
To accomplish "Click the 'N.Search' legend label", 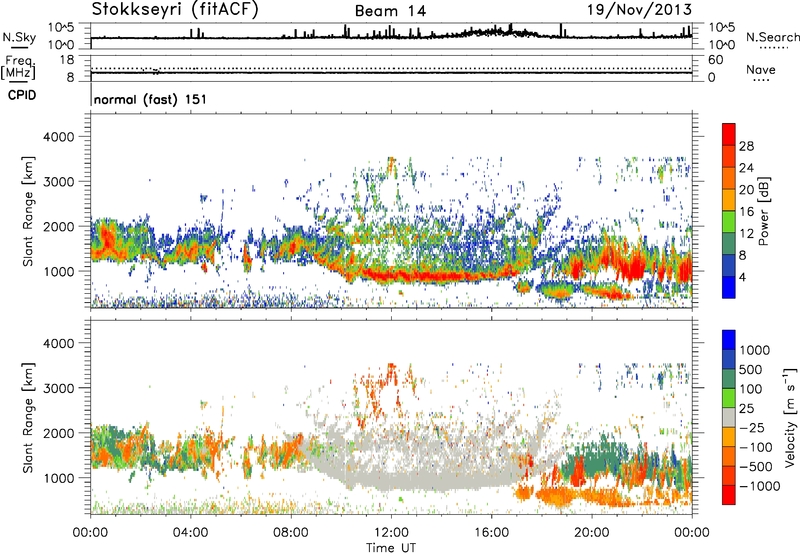I will point(772,37).
